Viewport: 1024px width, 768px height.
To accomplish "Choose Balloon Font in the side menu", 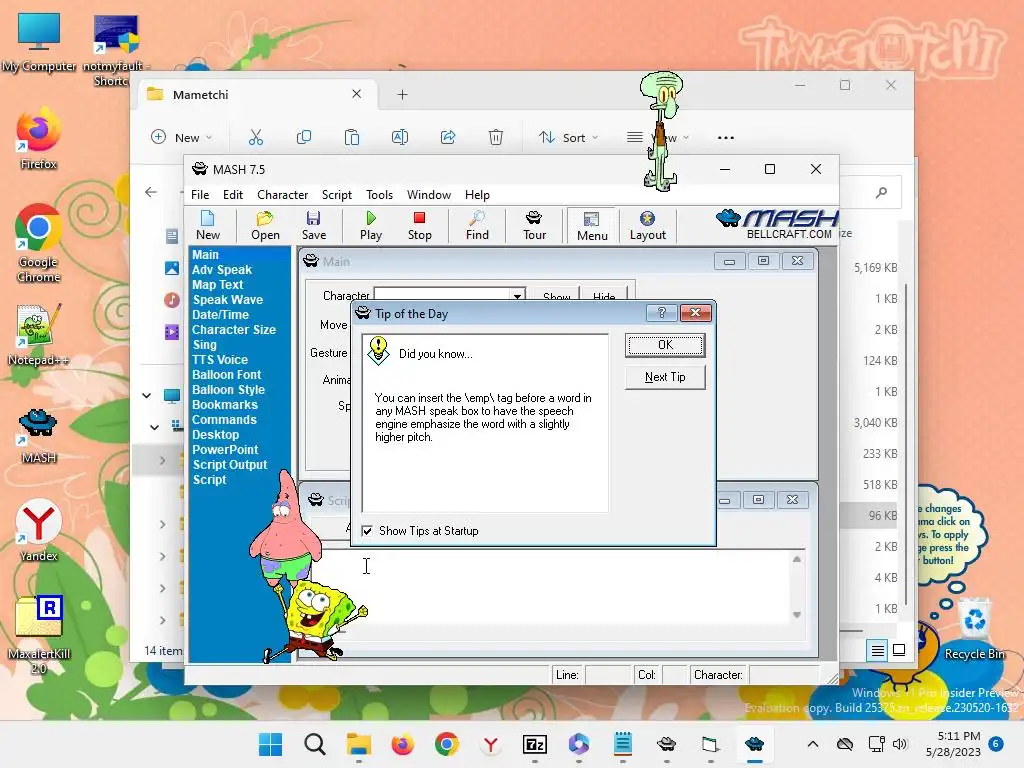I will (226, 375).
